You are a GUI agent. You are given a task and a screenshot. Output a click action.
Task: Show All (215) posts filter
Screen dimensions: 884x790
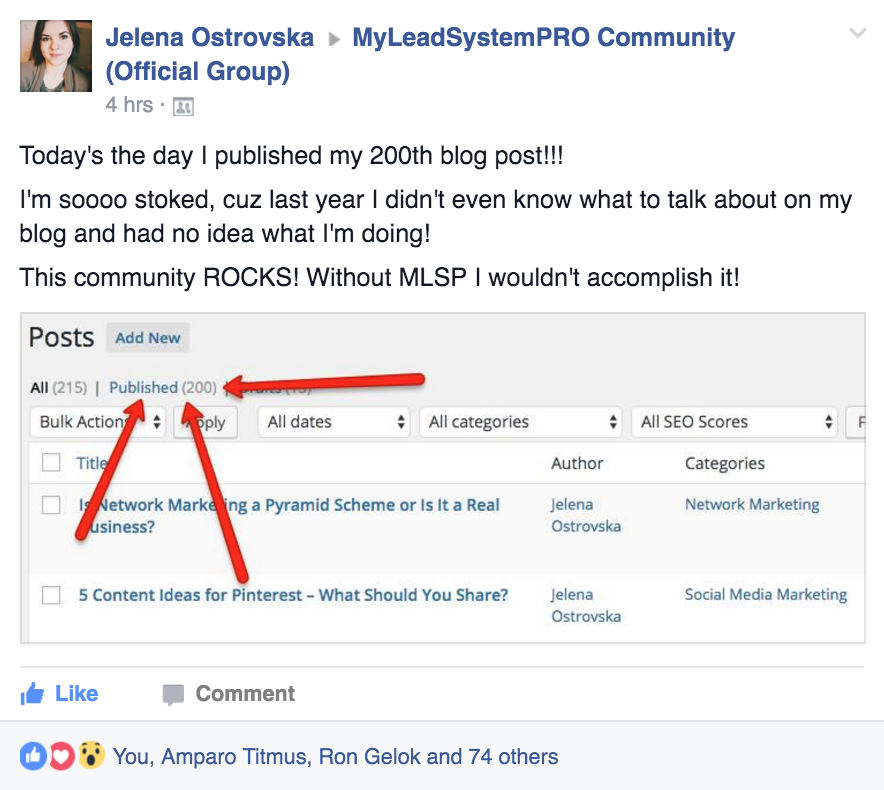59,387
